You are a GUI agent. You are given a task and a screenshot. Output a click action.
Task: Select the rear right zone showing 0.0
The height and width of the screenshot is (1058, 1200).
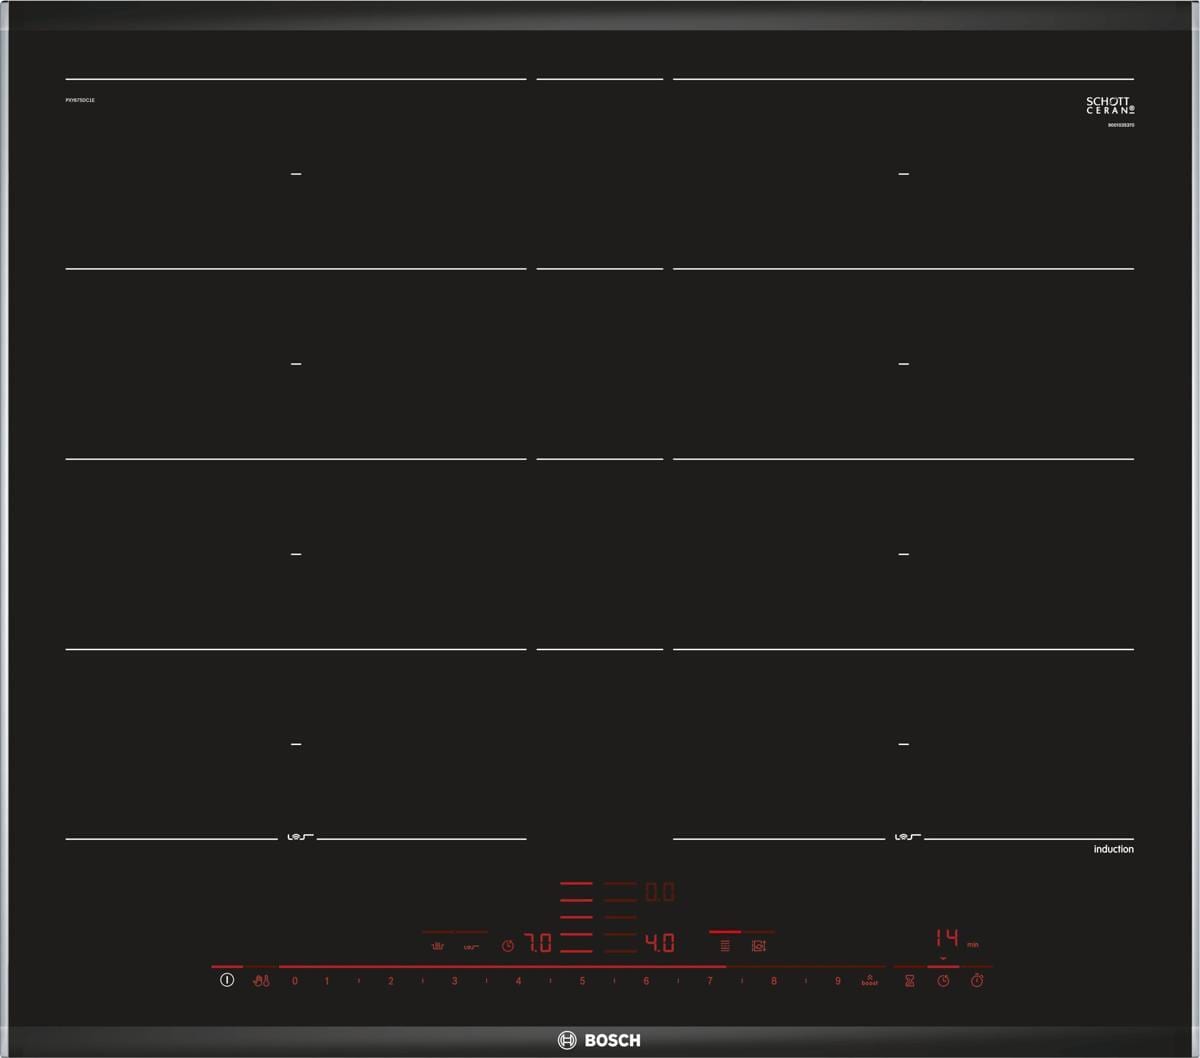point(659,892)
